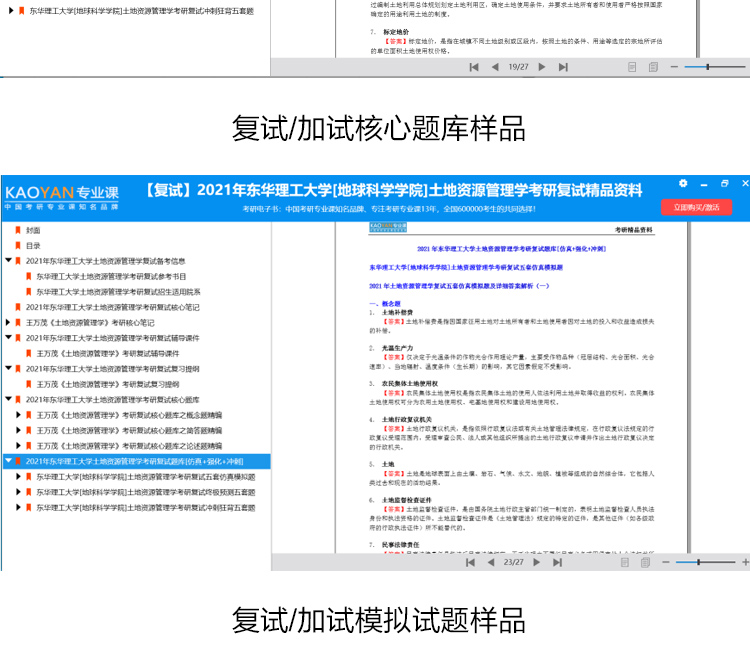Image resolution: width=750 pixels, height=650 pixels.
Task: Restore down the lower reader window
Action: (725, 184)
